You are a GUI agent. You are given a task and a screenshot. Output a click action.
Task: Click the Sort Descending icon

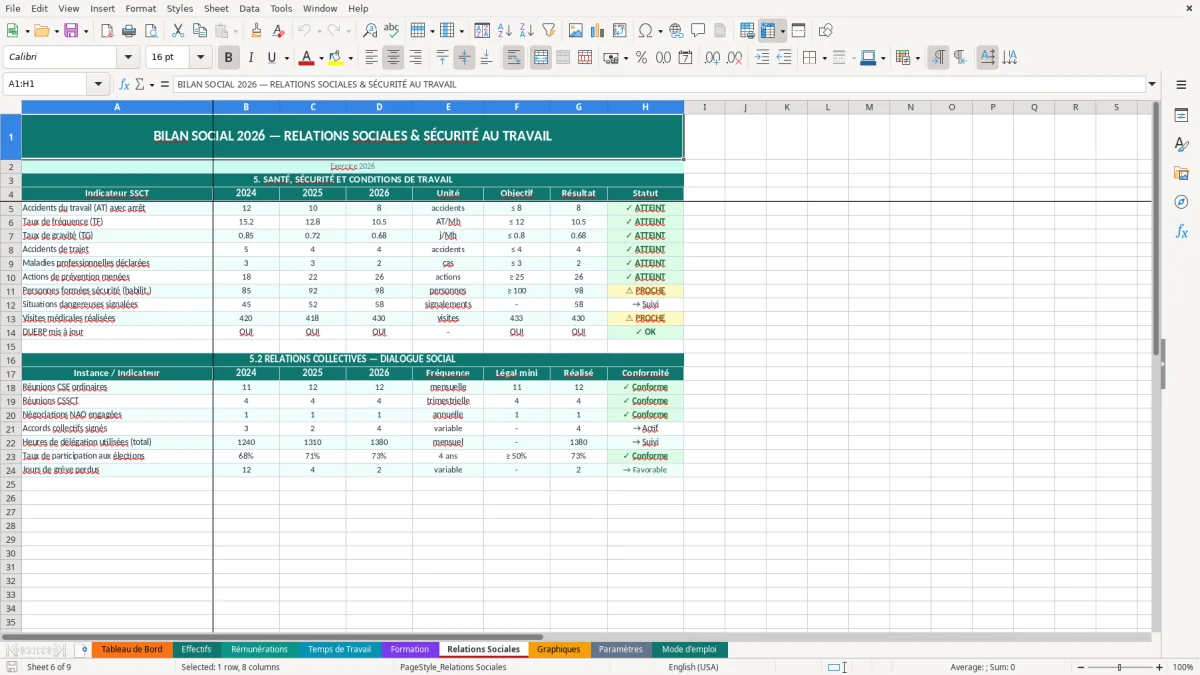pyautogui.click(x=526, y=31)
